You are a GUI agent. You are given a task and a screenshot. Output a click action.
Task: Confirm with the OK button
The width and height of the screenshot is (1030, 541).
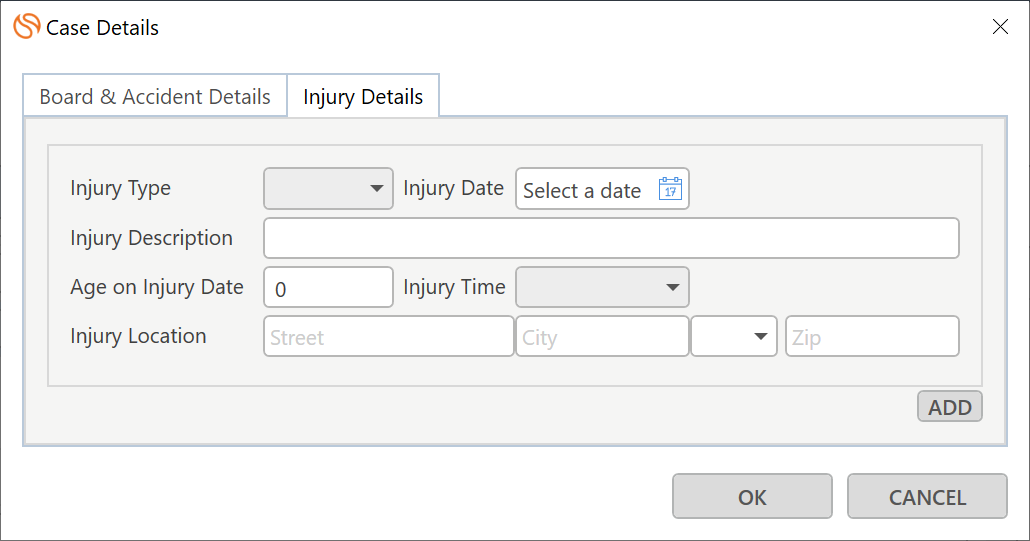[x=752, y=496]
